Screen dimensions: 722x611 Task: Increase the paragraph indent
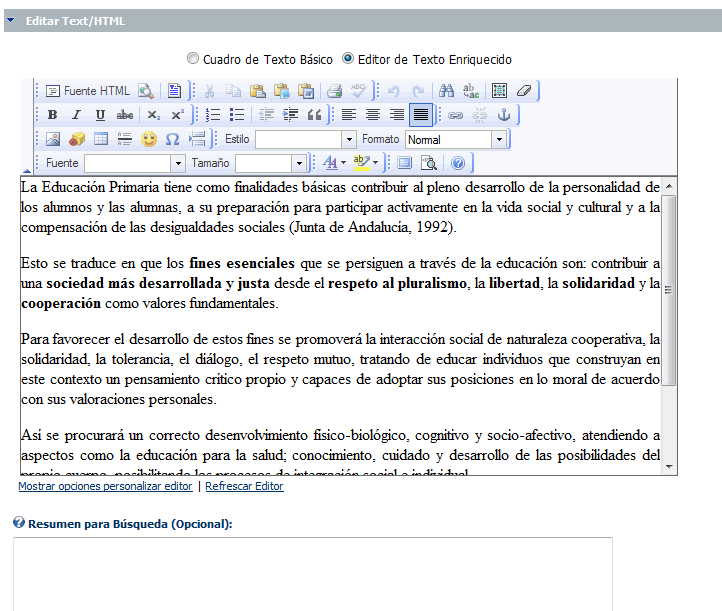(x=290, y=115)
